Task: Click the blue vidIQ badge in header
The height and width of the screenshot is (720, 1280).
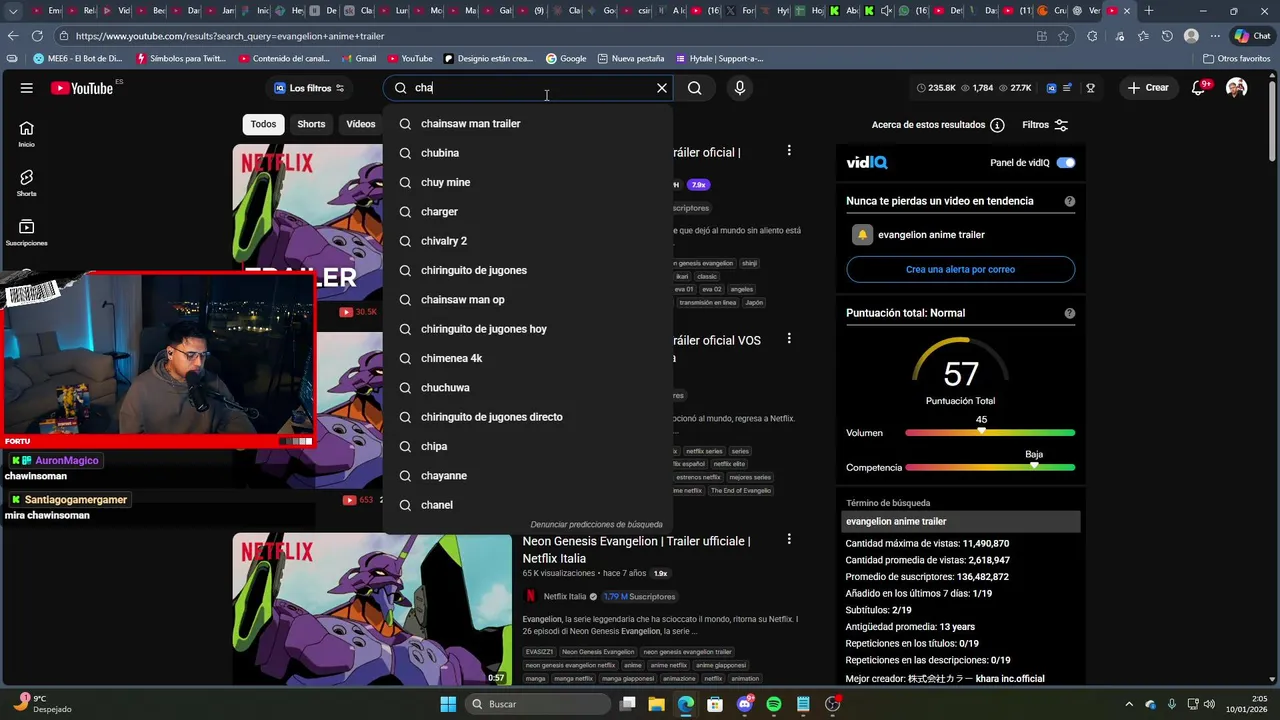Action: [1051, 88]
